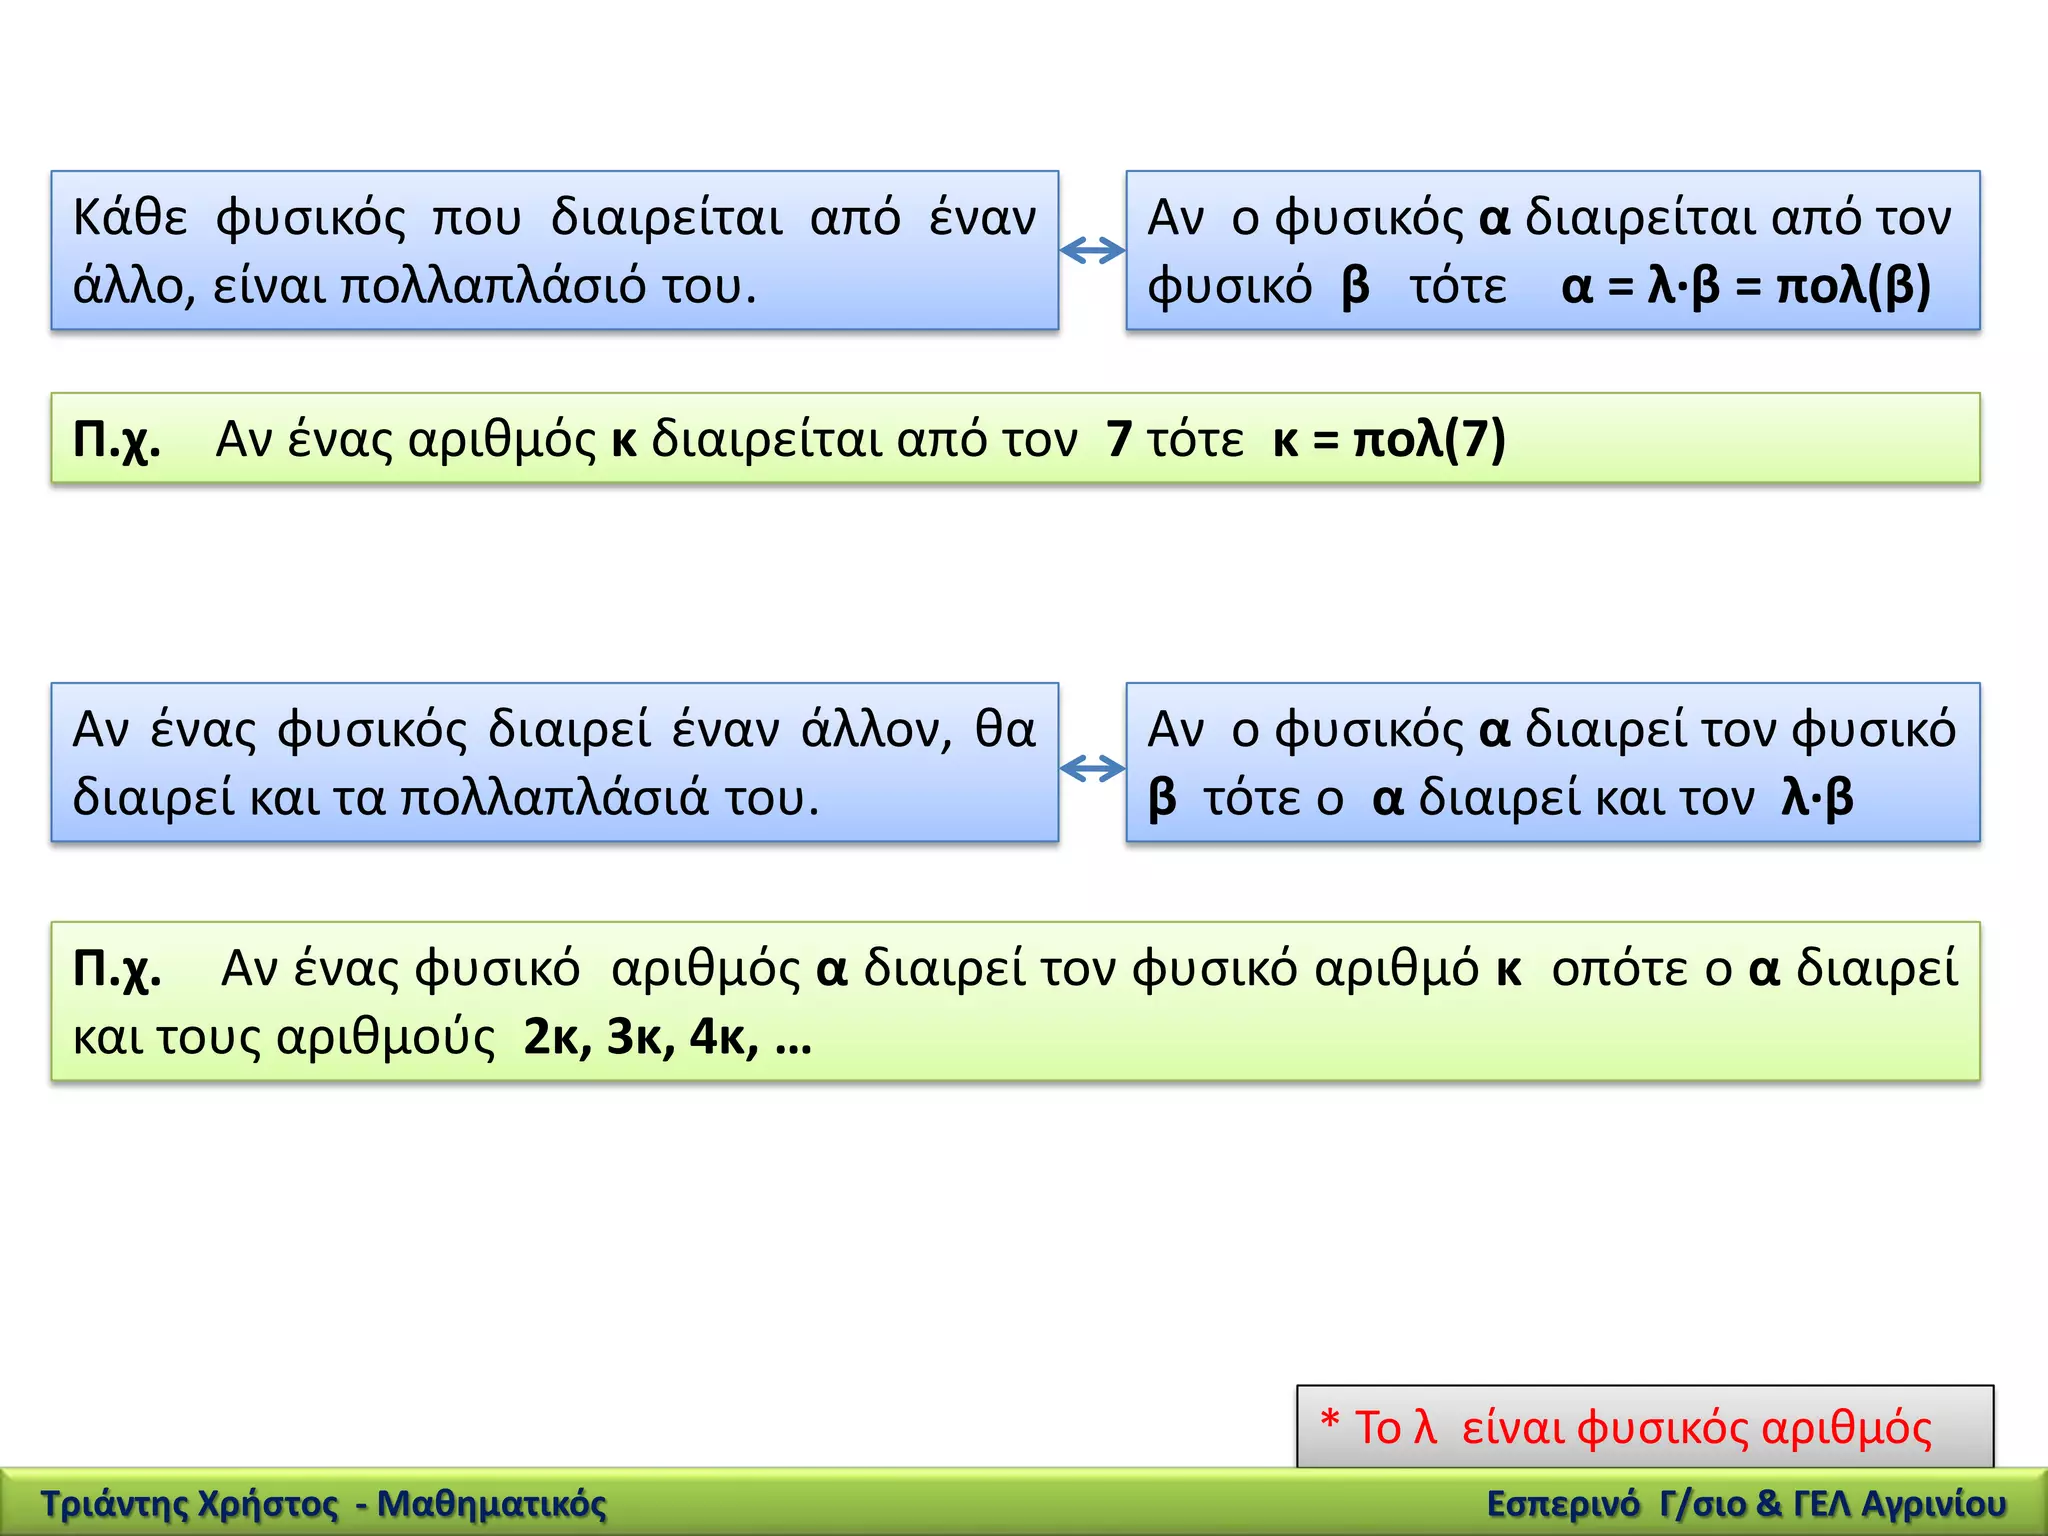Viewport: 2048px width, 1536px height.
Task: Click the bold number 7 in the example
Action: click(x=1119, y=439)
